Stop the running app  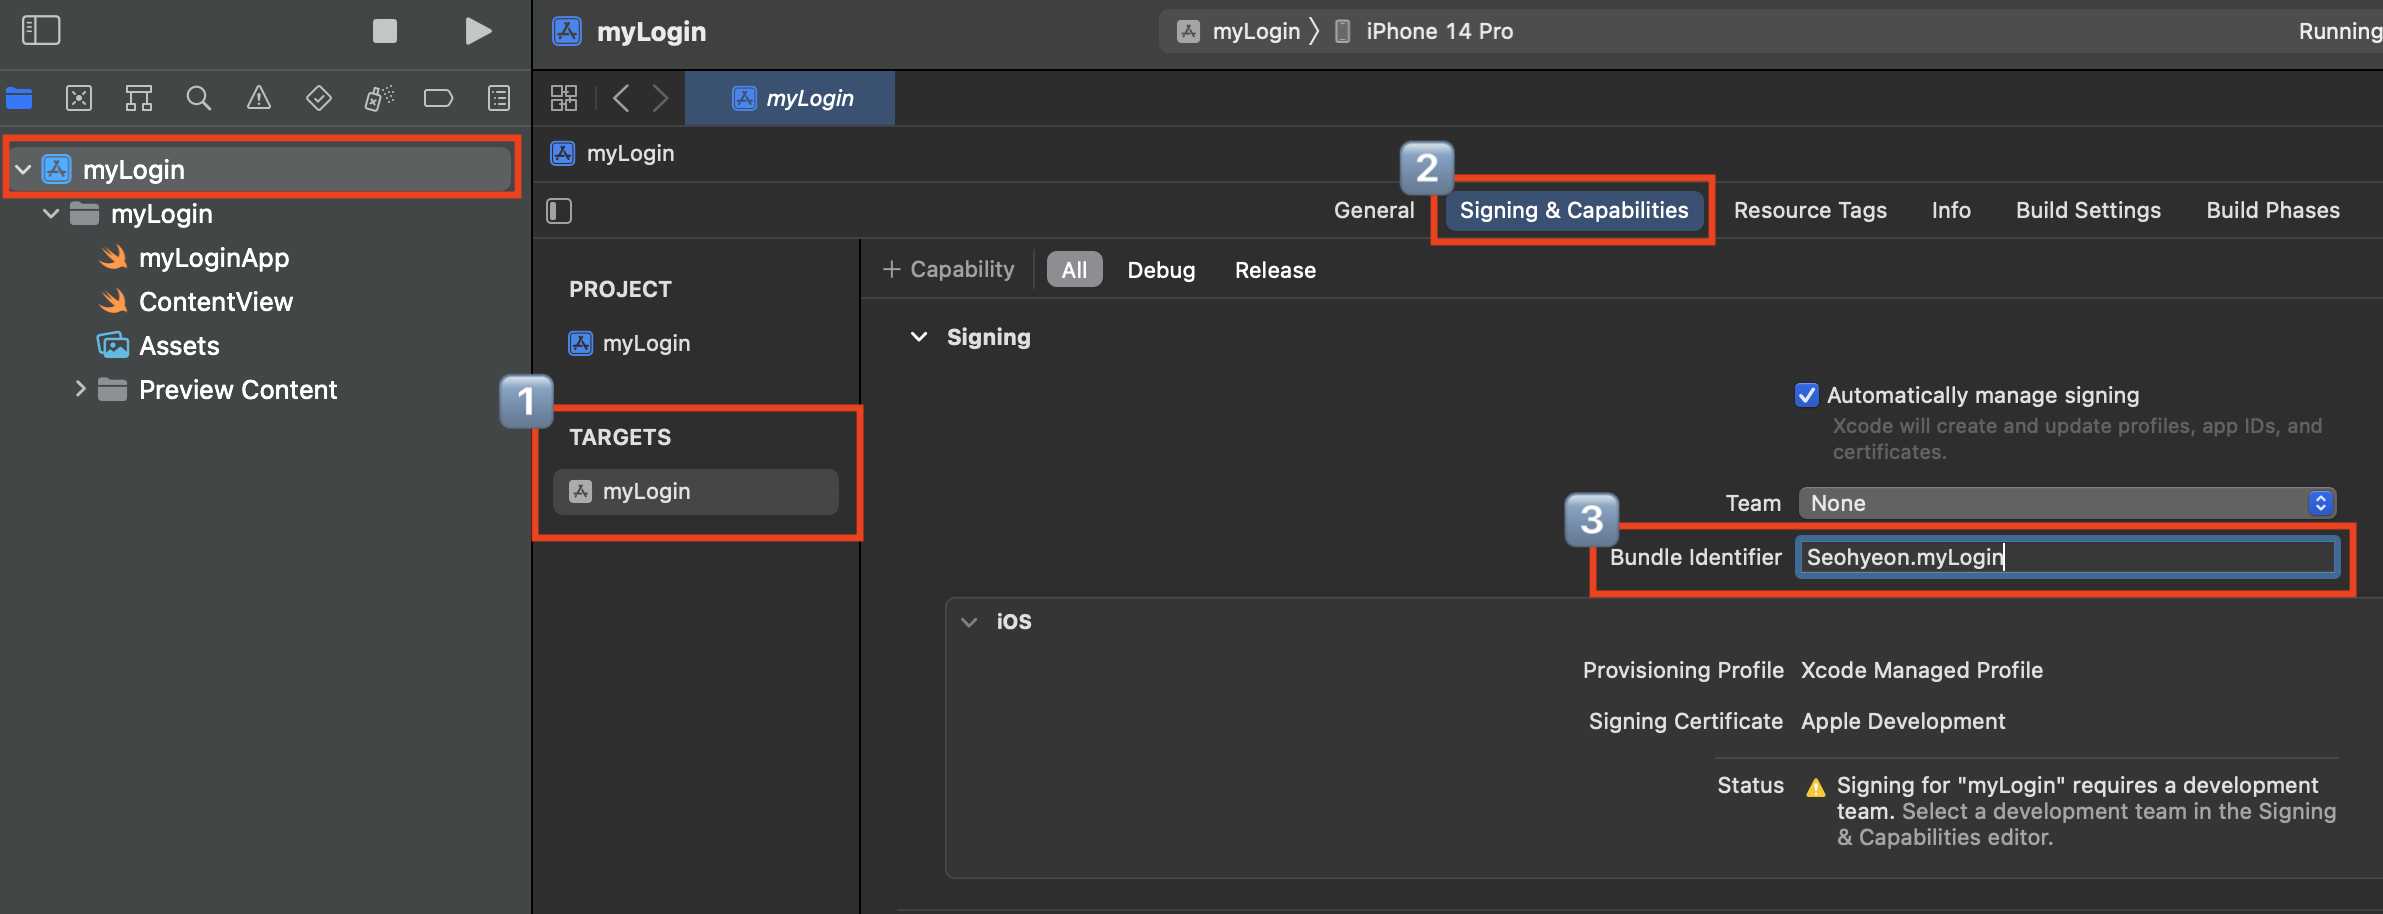[x=385, y=31]
